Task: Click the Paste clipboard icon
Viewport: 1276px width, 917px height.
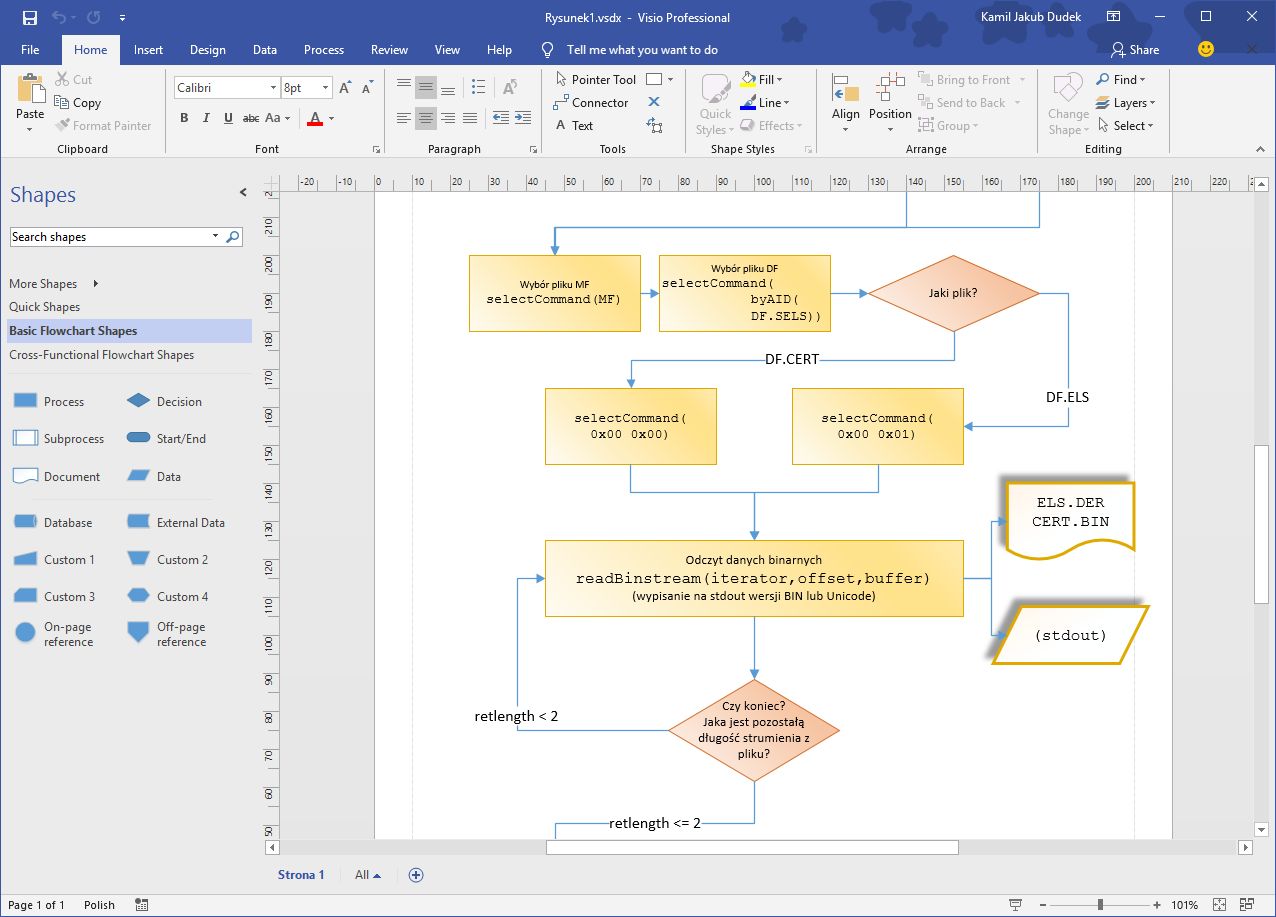Action: coord(30,90)
